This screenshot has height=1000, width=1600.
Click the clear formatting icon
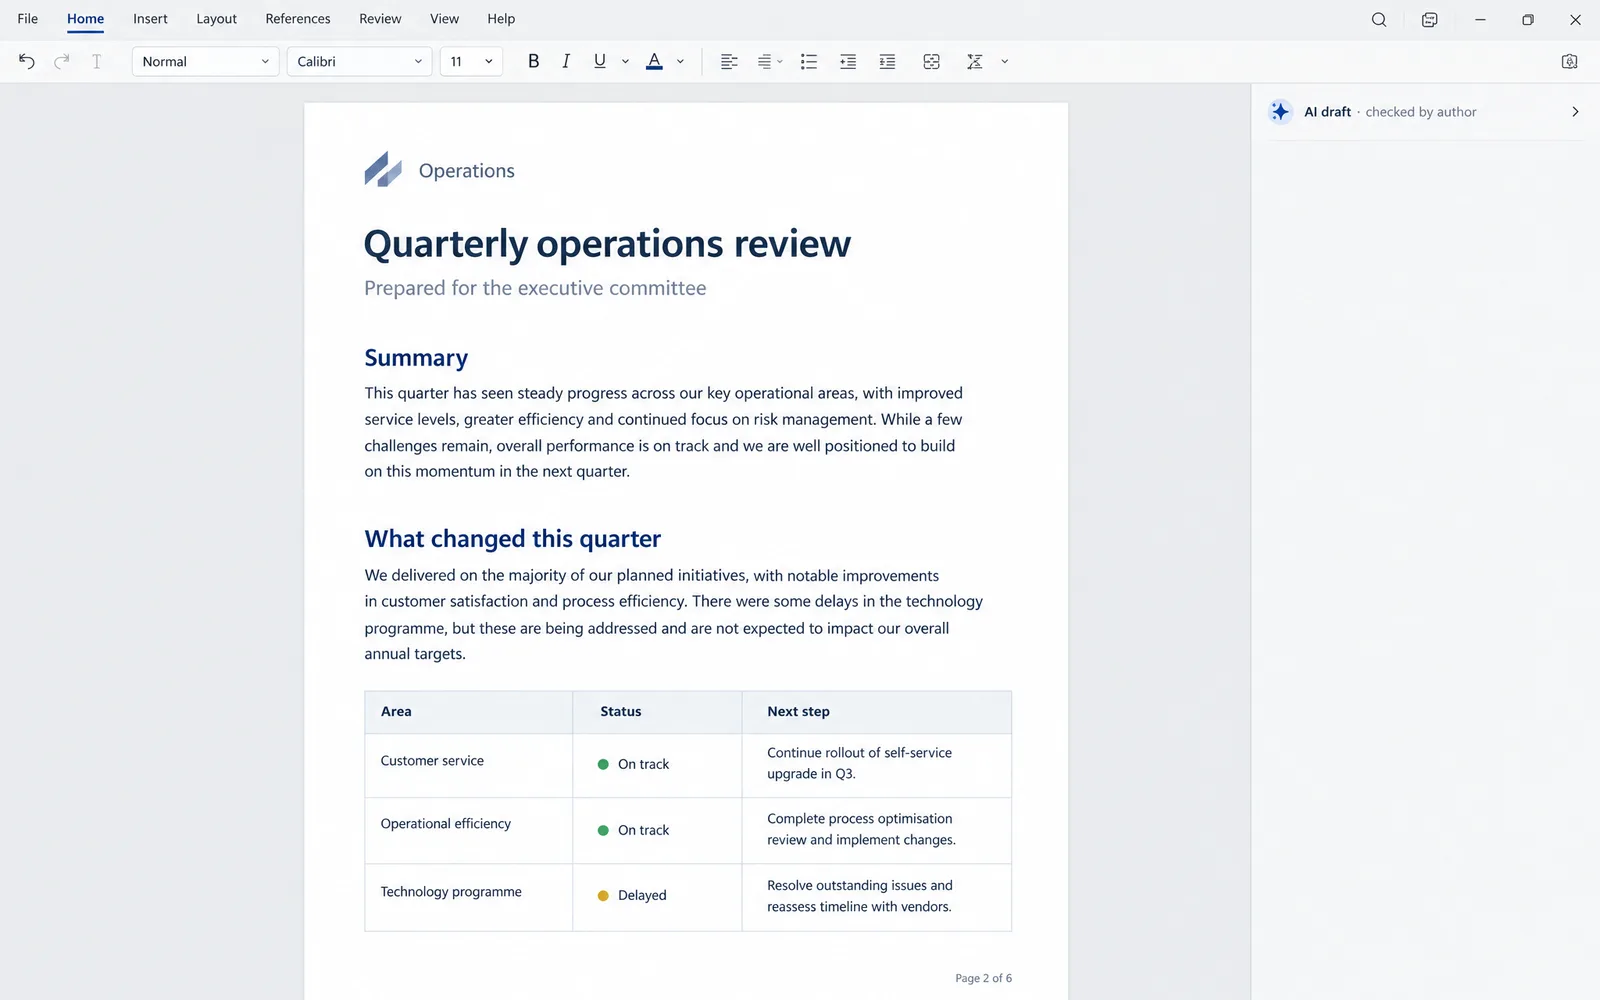click(x=974, y=62)
